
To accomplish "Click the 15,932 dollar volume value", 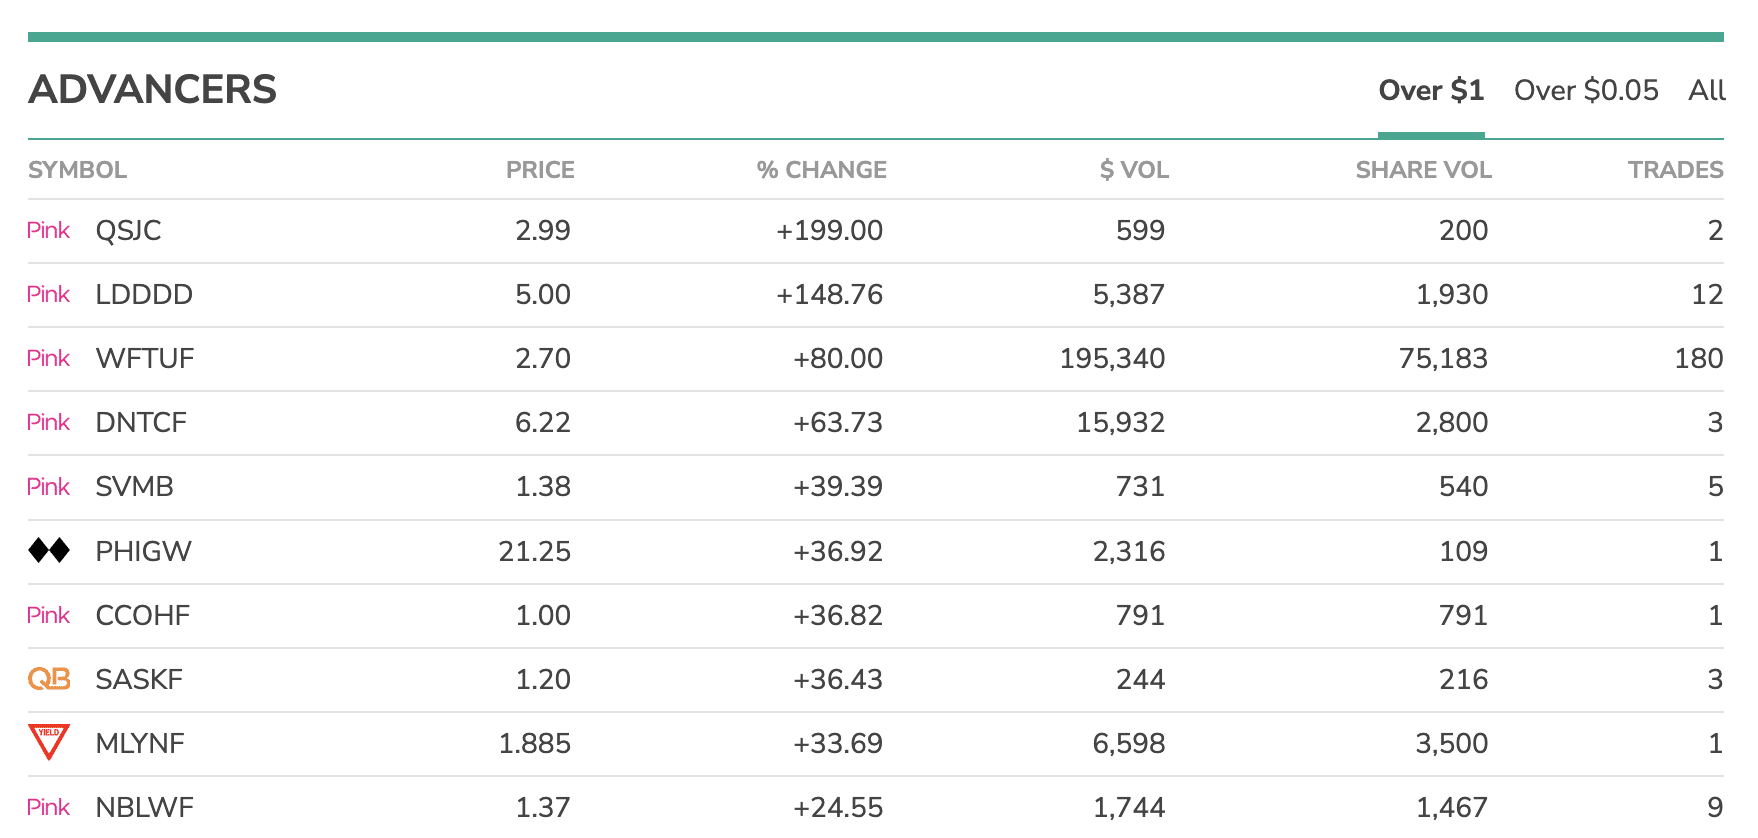I will coord(1120,422).
